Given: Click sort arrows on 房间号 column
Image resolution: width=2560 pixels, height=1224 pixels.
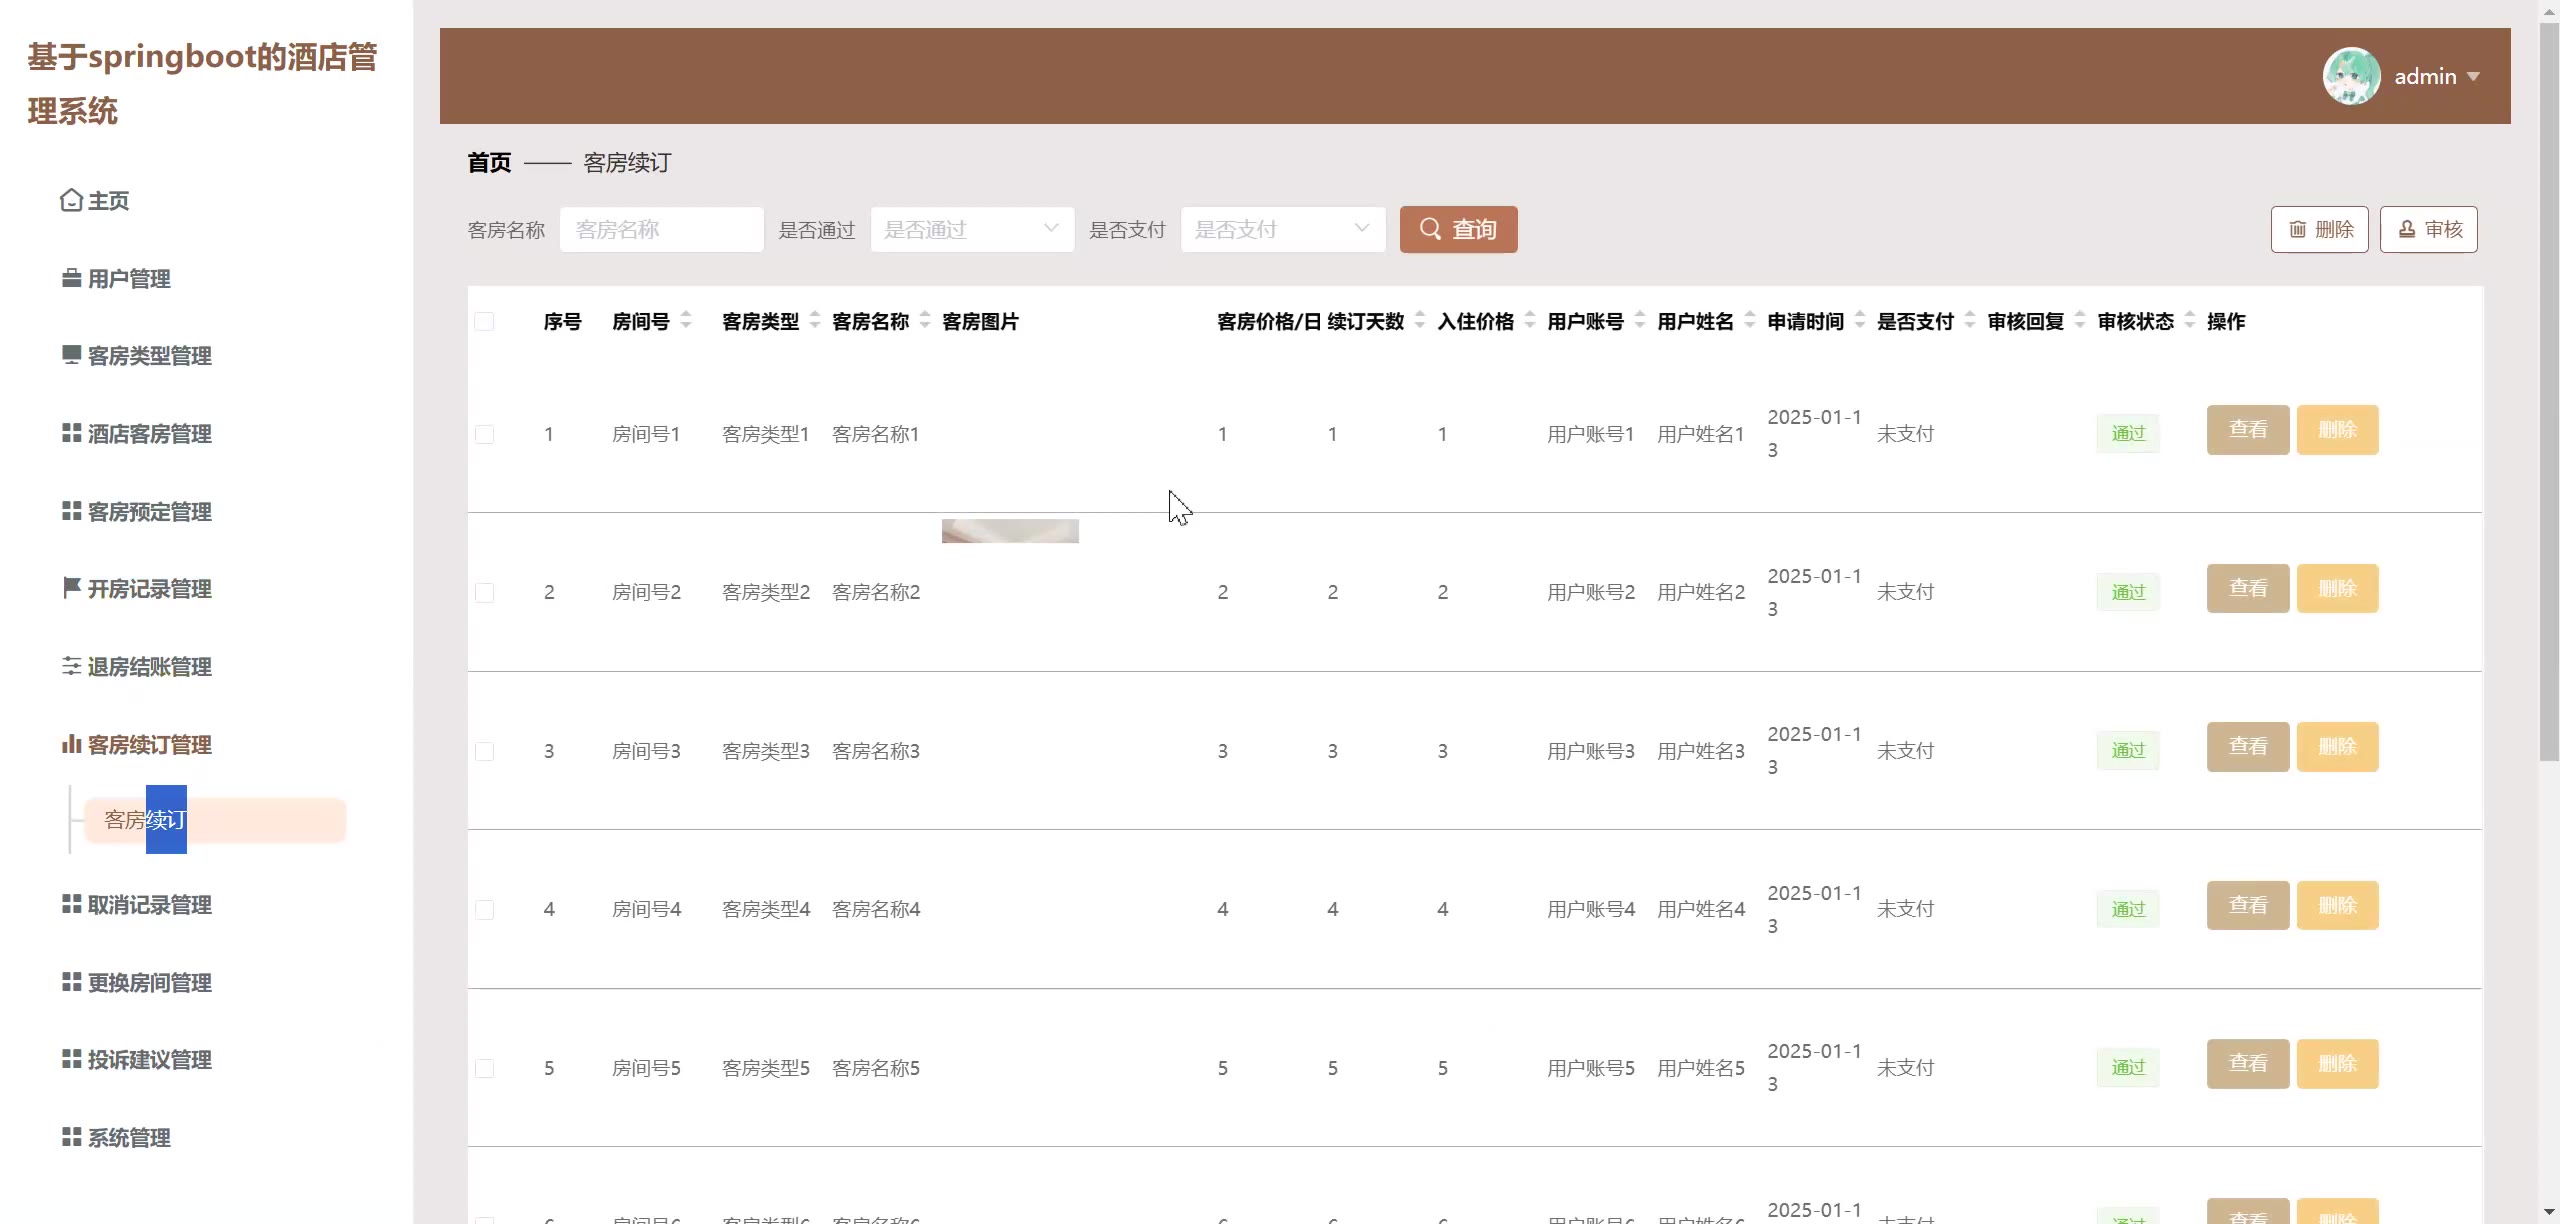Looking at the screenshot, I should pyautogui.click(x=686, y=320).
